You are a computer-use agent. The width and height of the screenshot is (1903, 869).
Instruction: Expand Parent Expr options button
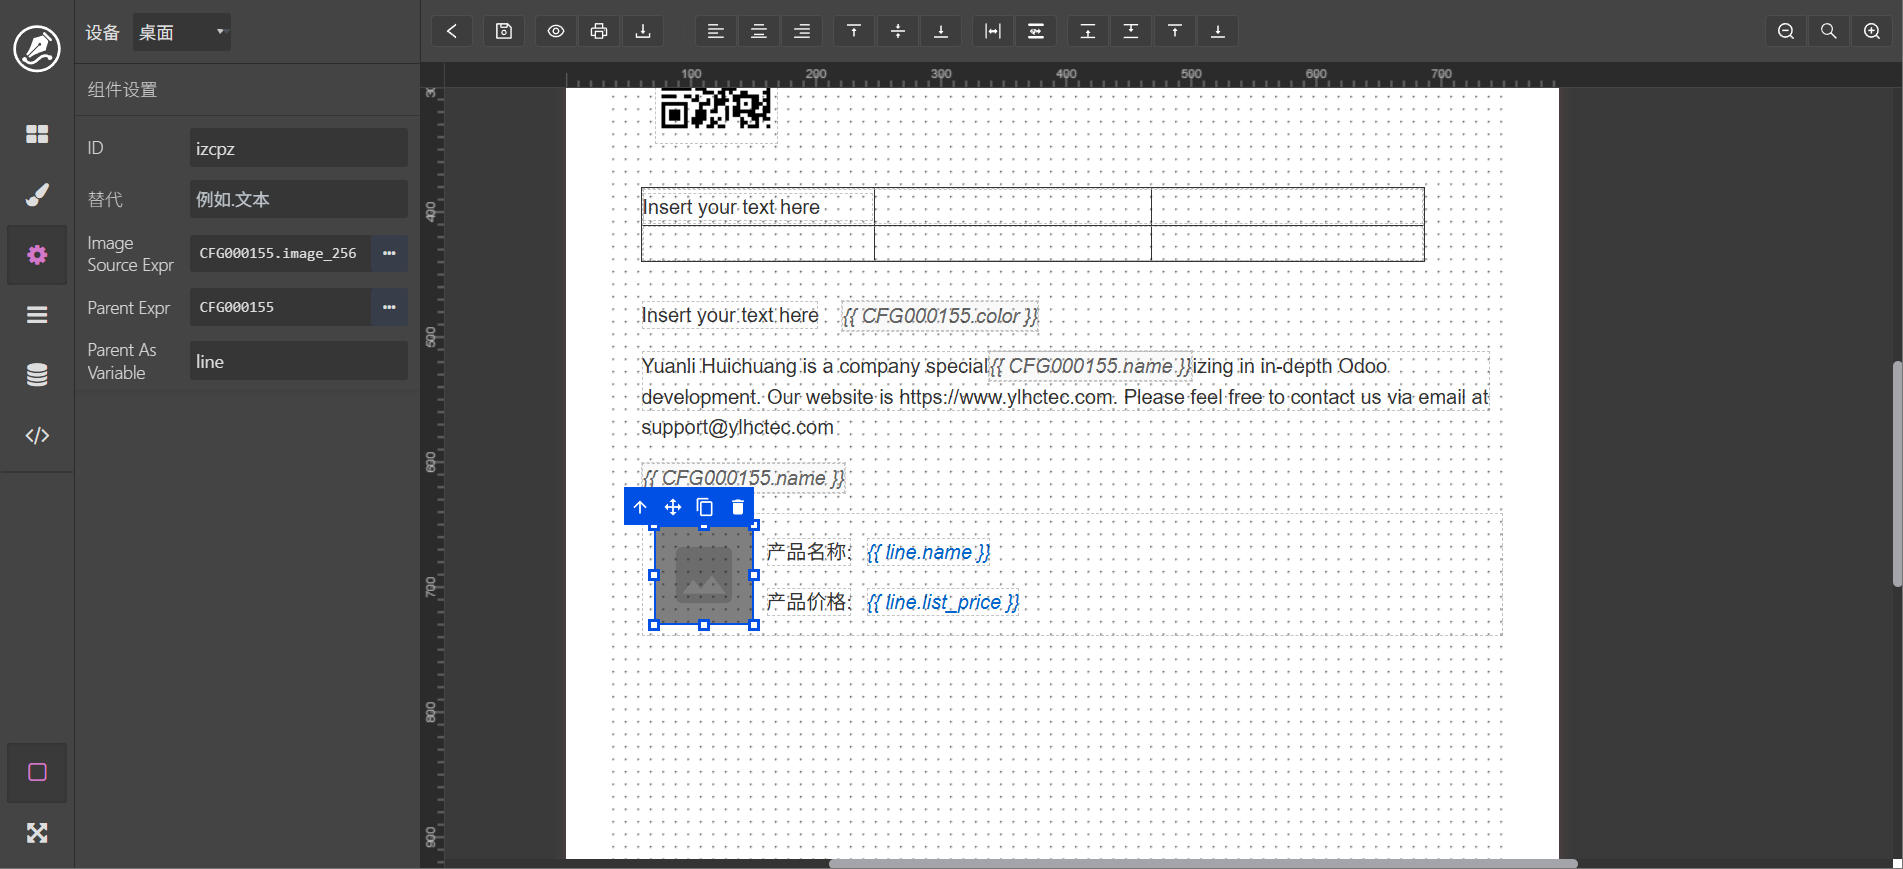click(389, 307)
